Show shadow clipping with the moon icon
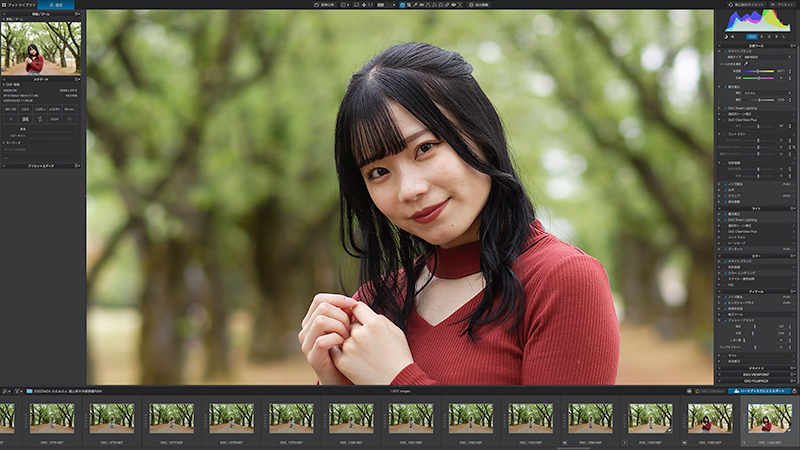 coord(726,37)
